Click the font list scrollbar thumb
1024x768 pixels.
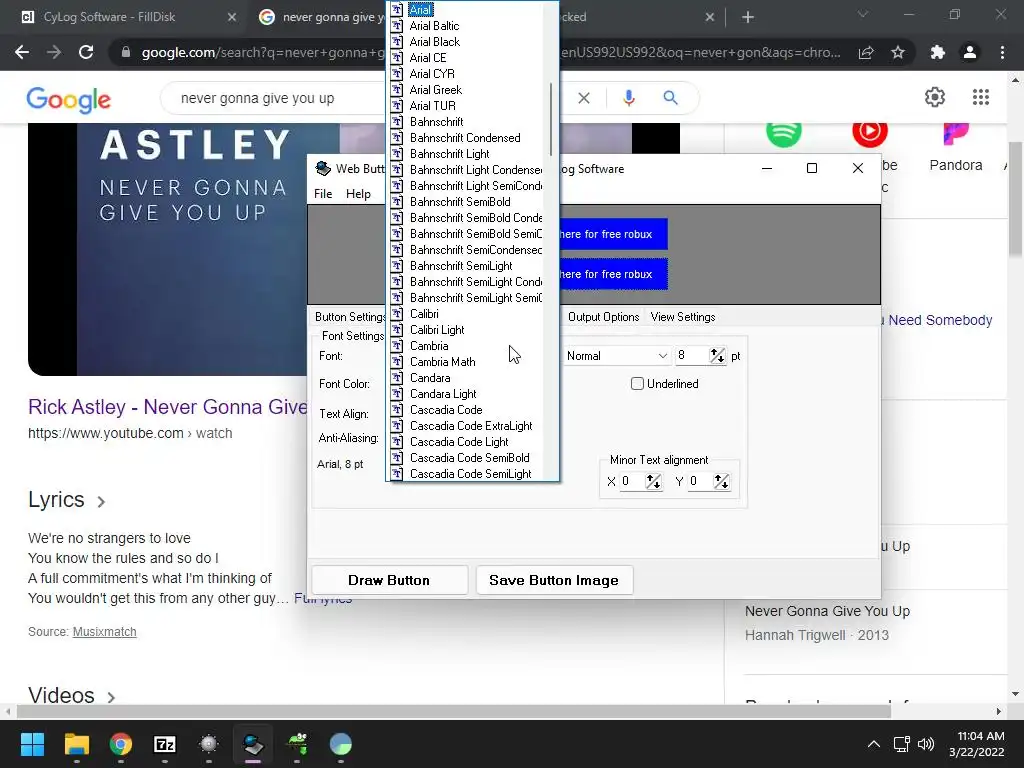(x=551, y=120)
